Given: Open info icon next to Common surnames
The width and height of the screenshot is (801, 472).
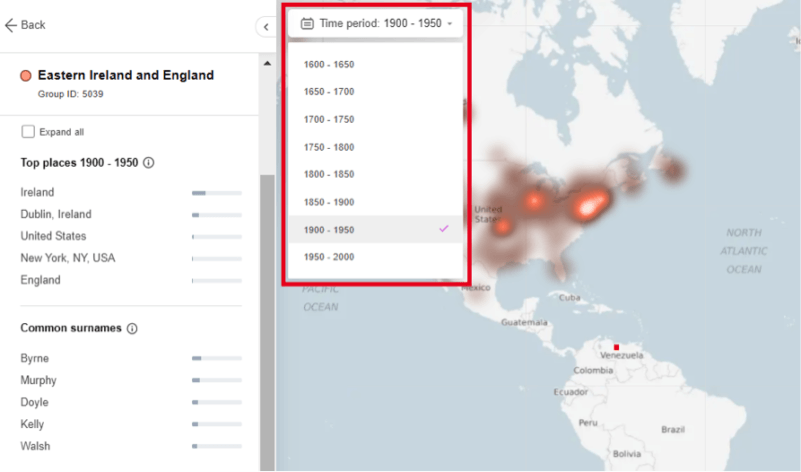Looking at the screenshot, I should pyautogui.click(x=132, y=328).
